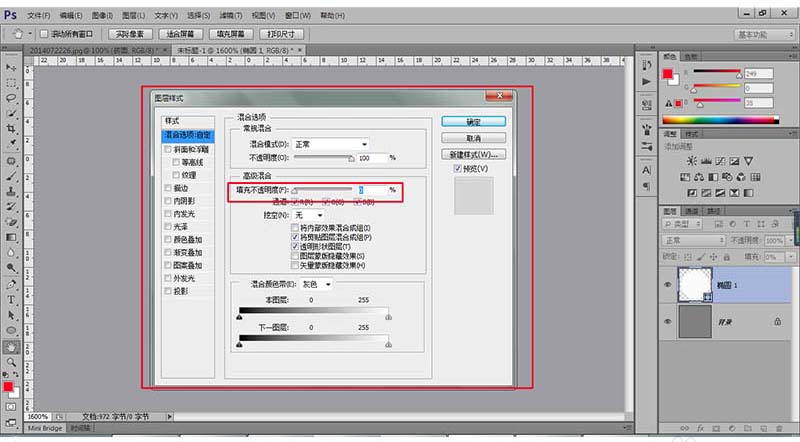Image resolution: width=800 pixels, height=442 pixels.
Task: Select the Hand tool in toolbox
Action: coord(11,347)
